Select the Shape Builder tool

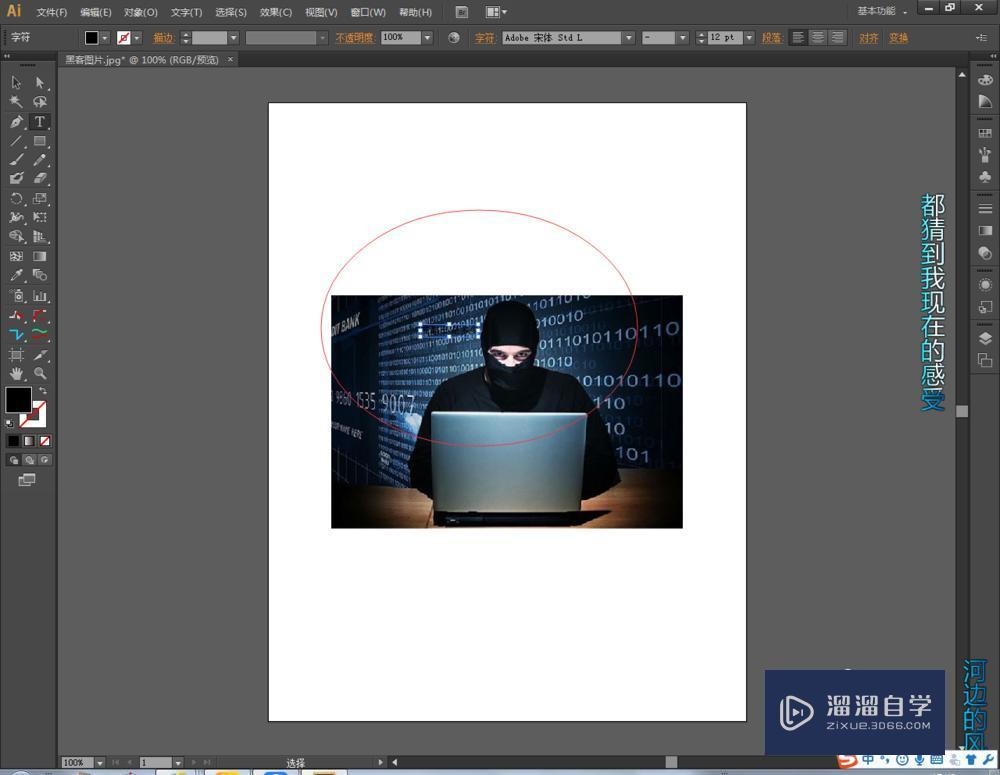click(x=17, y=237)
